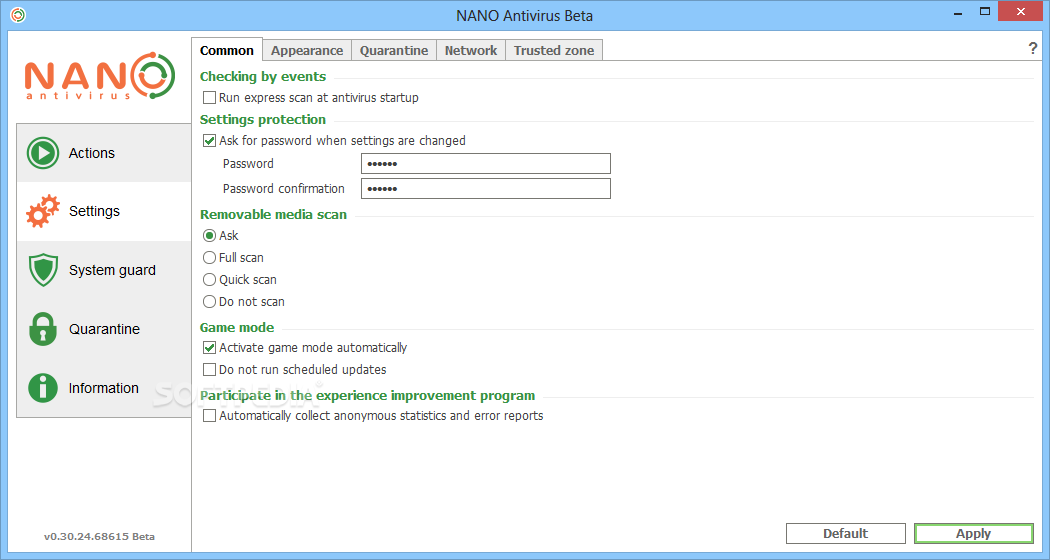Viewport: 1050px width, 560px height.
Task: Click the 'Game mode' heading
Action: pyautogui.click(x=237, y=327)
